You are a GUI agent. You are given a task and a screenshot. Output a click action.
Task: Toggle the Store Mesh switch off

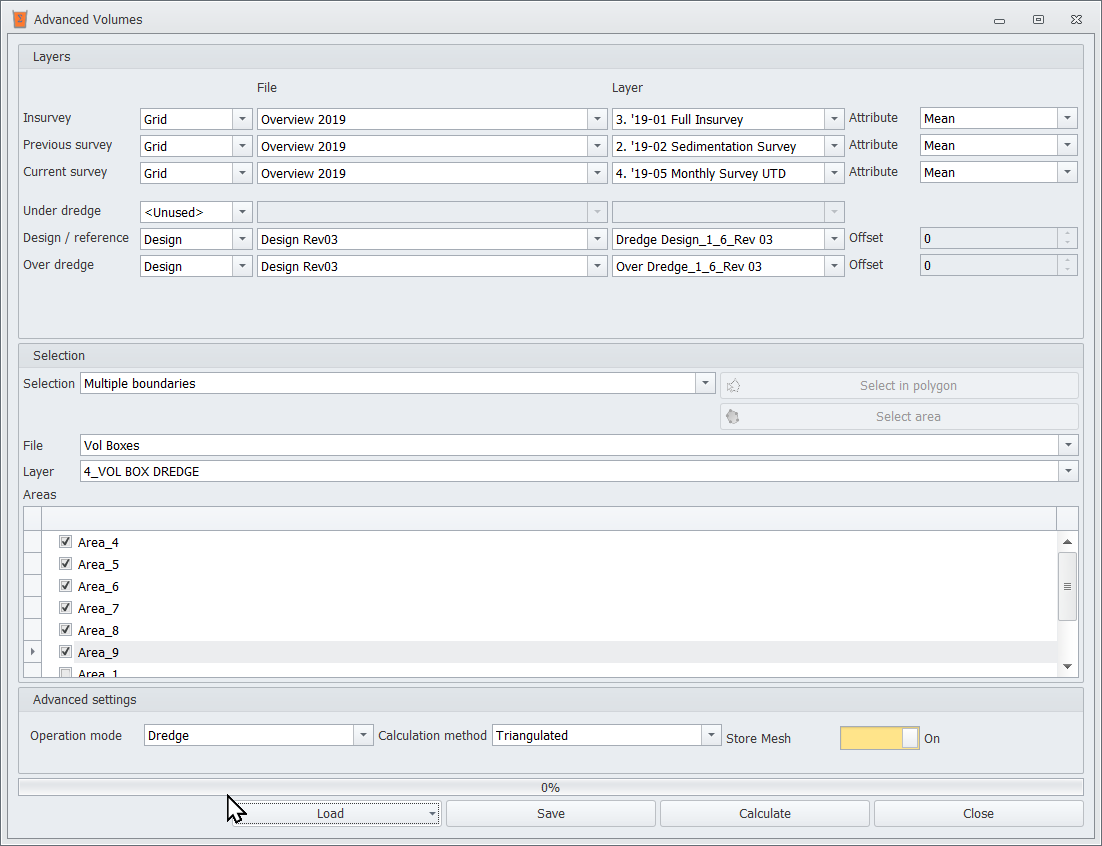879,738
